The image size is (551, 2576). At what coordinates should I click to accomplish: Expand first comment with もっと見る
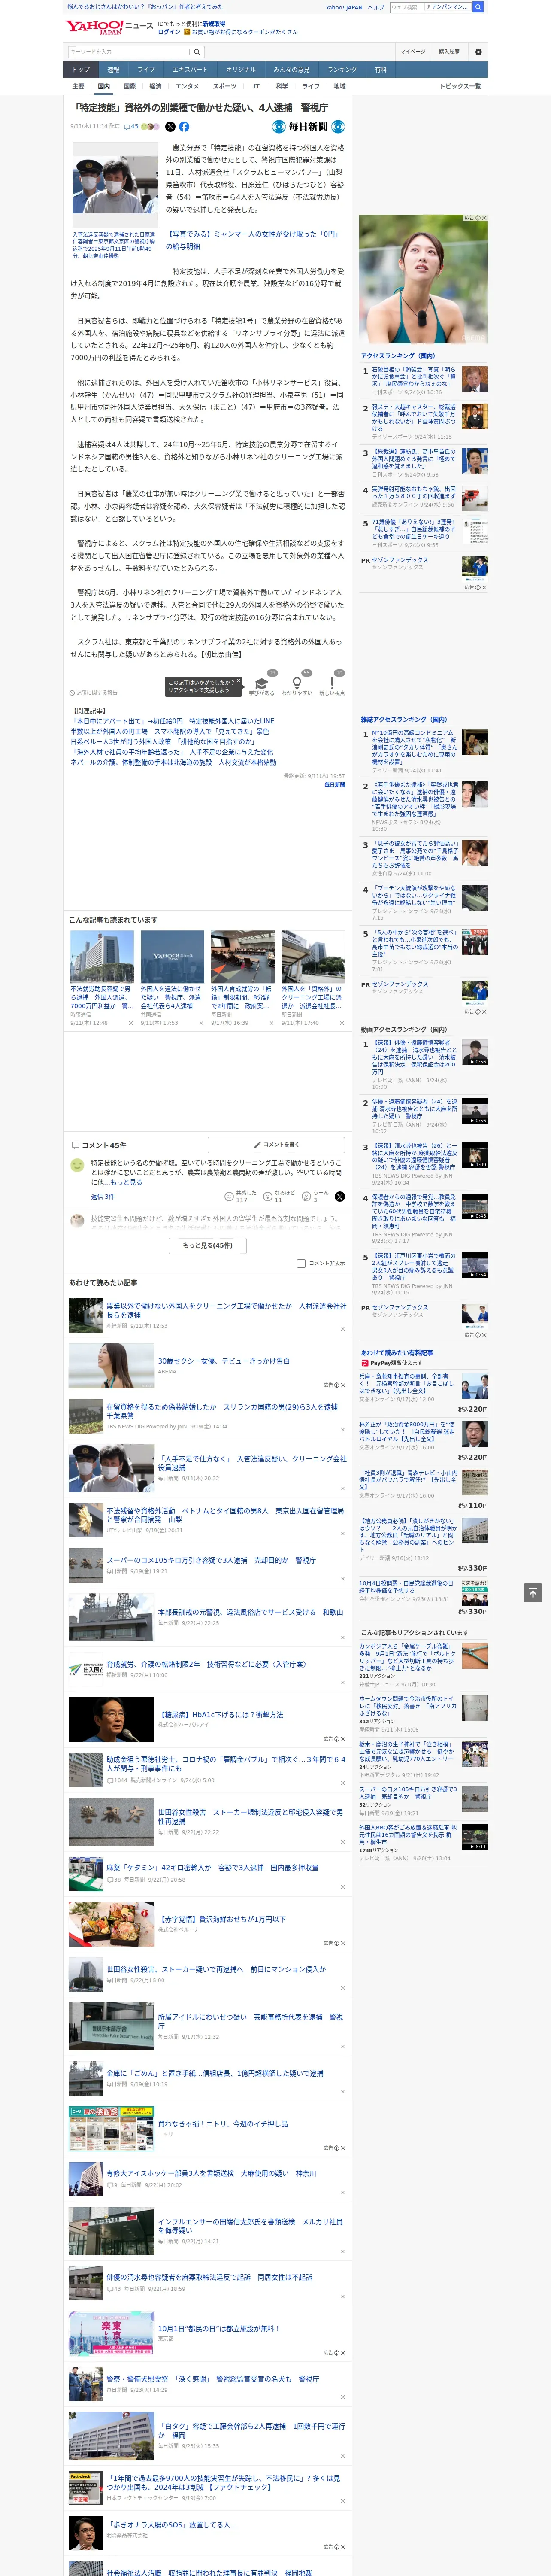[126, 1182]
